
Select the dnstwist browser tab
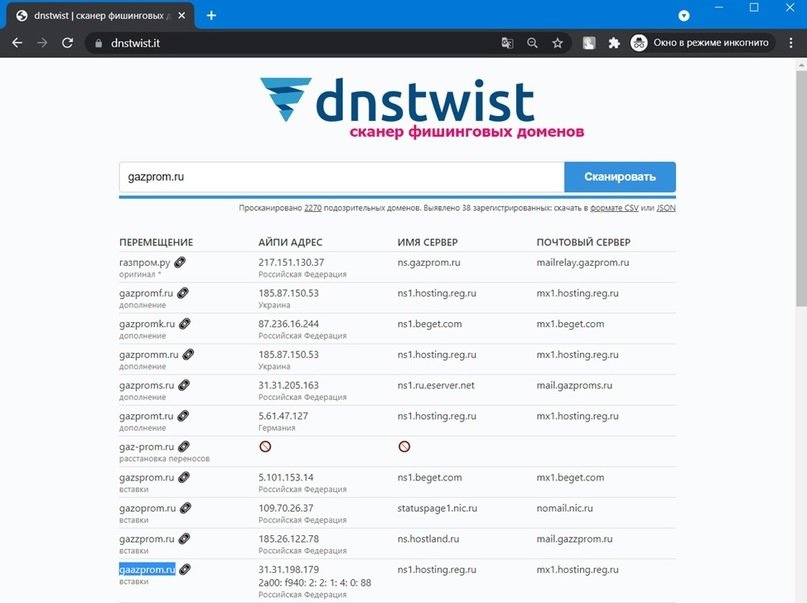(x=98, y=15)
